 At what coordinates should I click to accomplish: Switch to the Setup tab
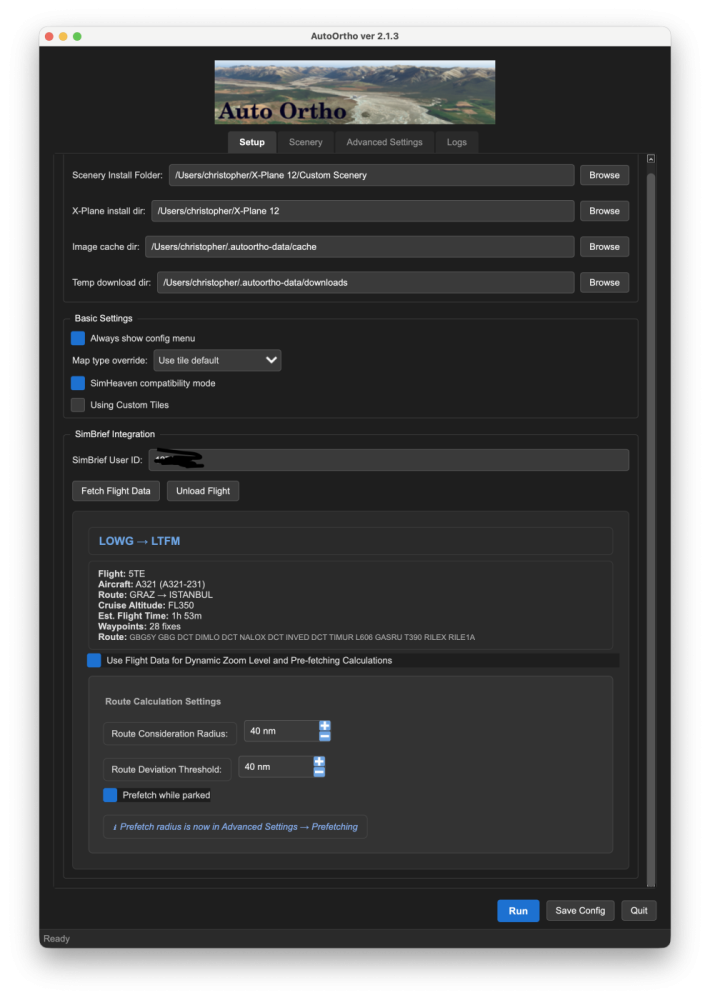click(x=251, y=142)
